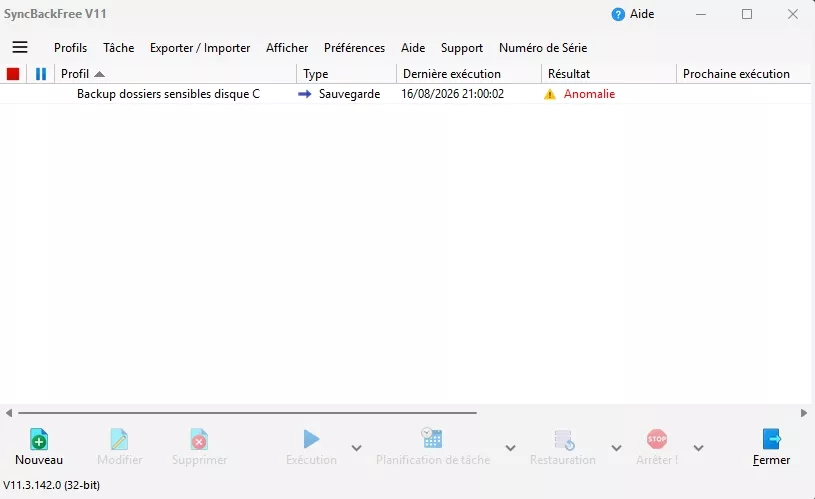Minimize the SyncBackFree window

coord(701,15)
